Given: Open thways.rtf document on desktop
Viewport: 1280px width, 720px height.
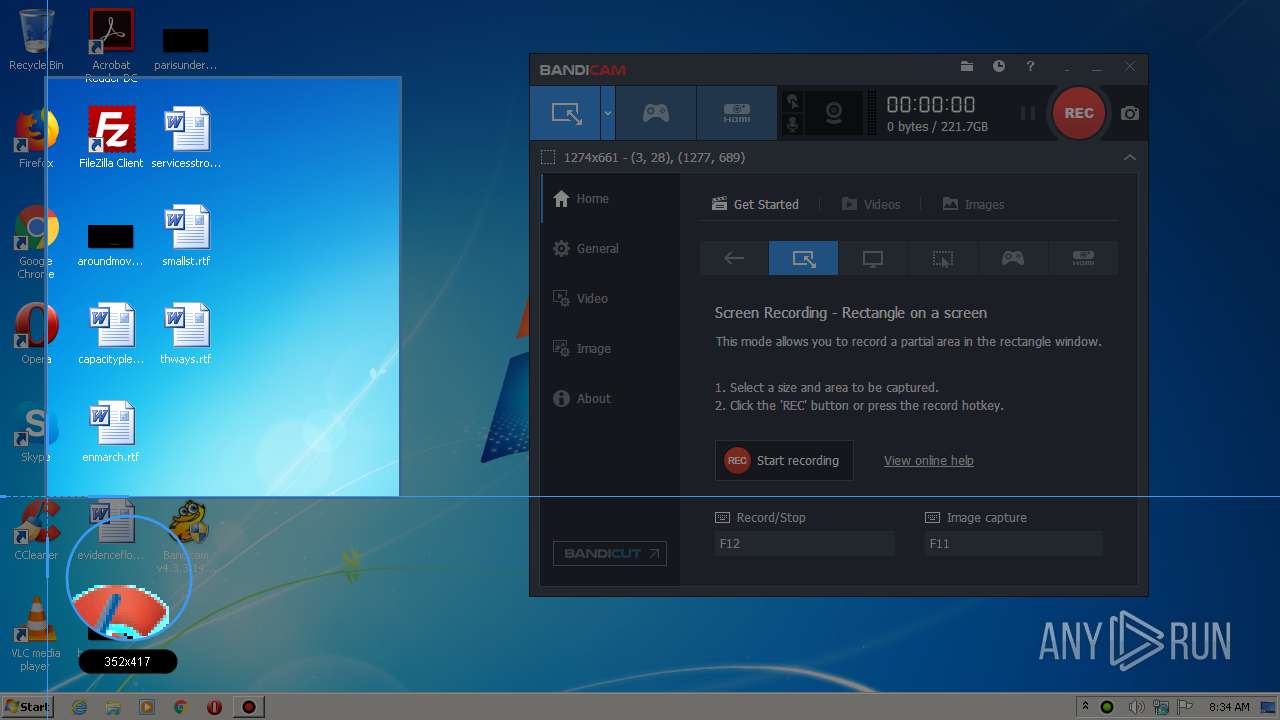Looking at the screenshot, I should (x=186, y=334).
